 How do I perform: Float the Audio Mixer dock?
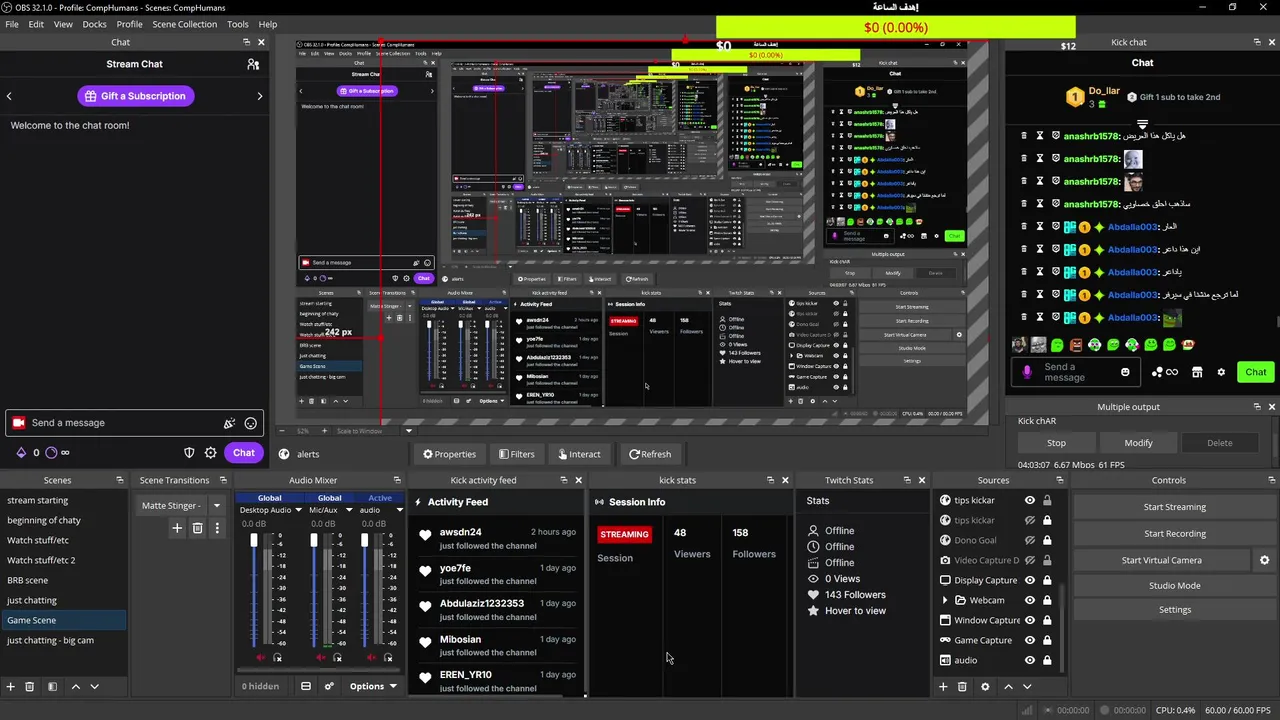pyautogui.click(x=397, y=480)
